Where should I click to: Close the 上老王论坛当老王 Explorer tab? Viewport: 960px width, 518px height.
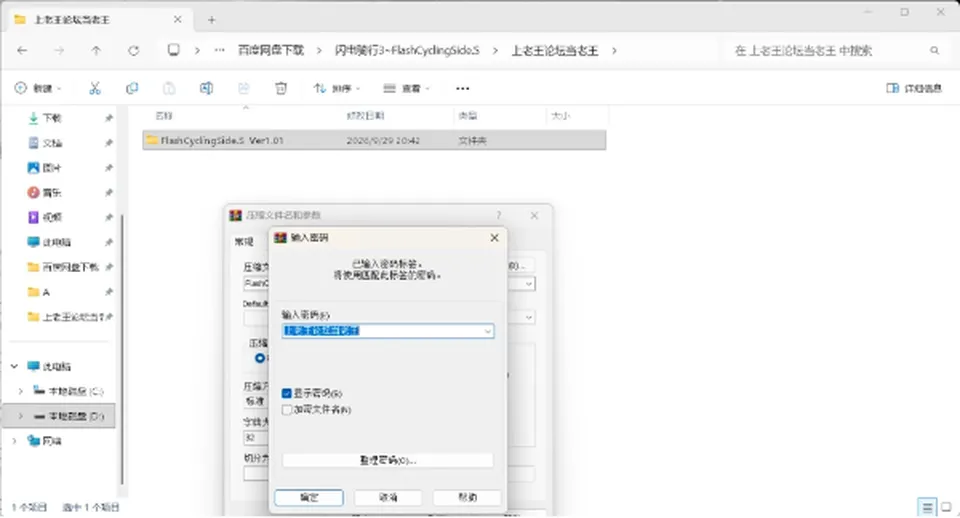point(178,20)
